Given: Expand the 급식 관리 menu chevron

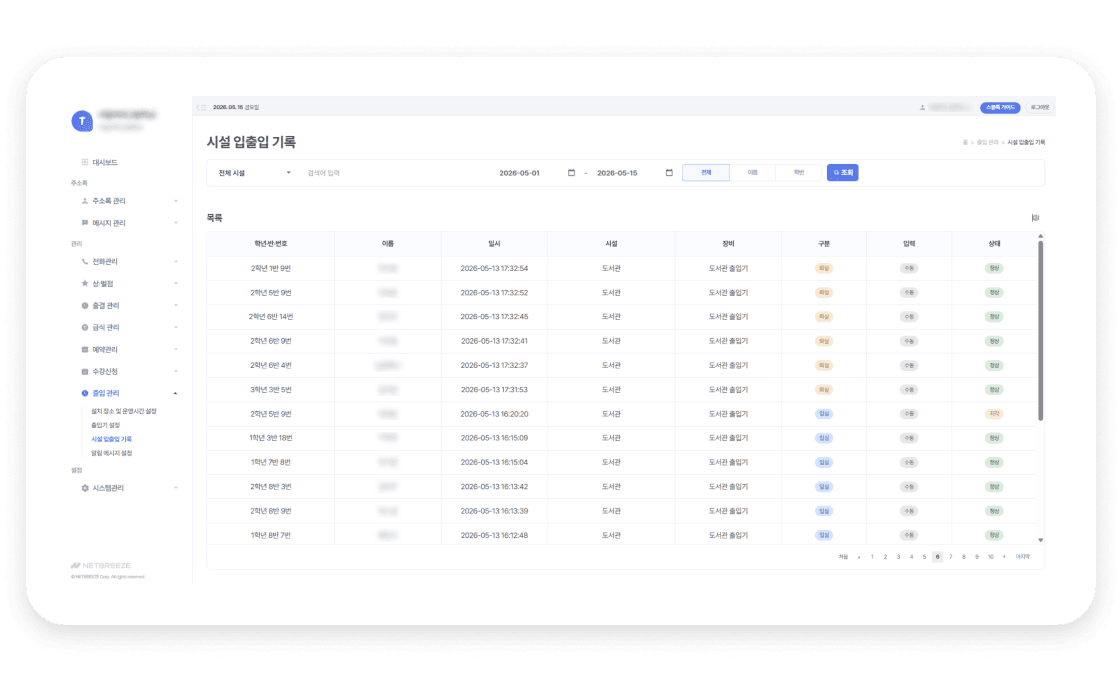Looking at the screenshot, I should 176,327.
